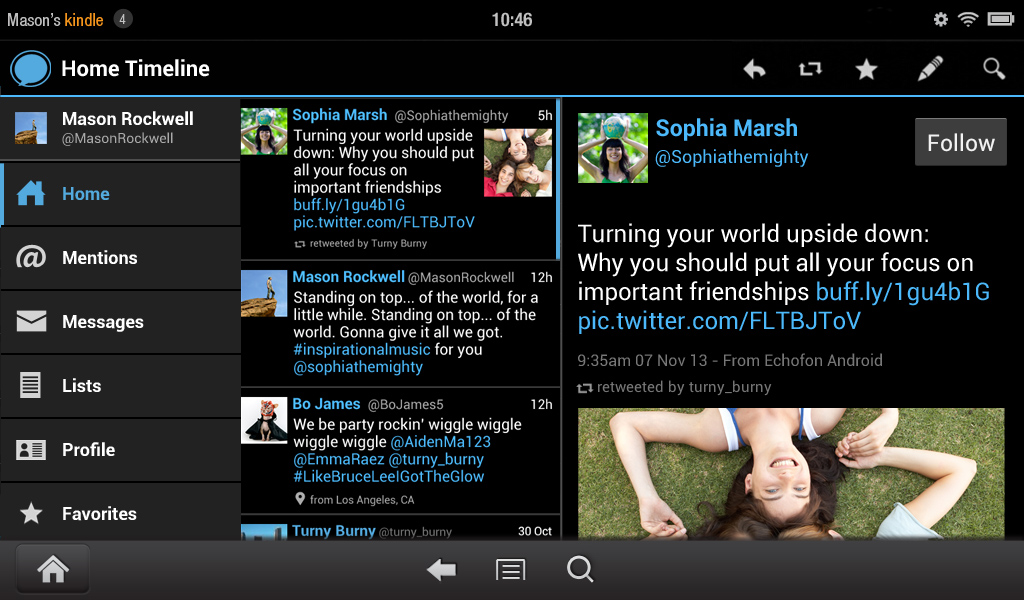Open the pic.twitter.com photo link
The height and width of the screenshot is (600, 1024).
(717, 320)
